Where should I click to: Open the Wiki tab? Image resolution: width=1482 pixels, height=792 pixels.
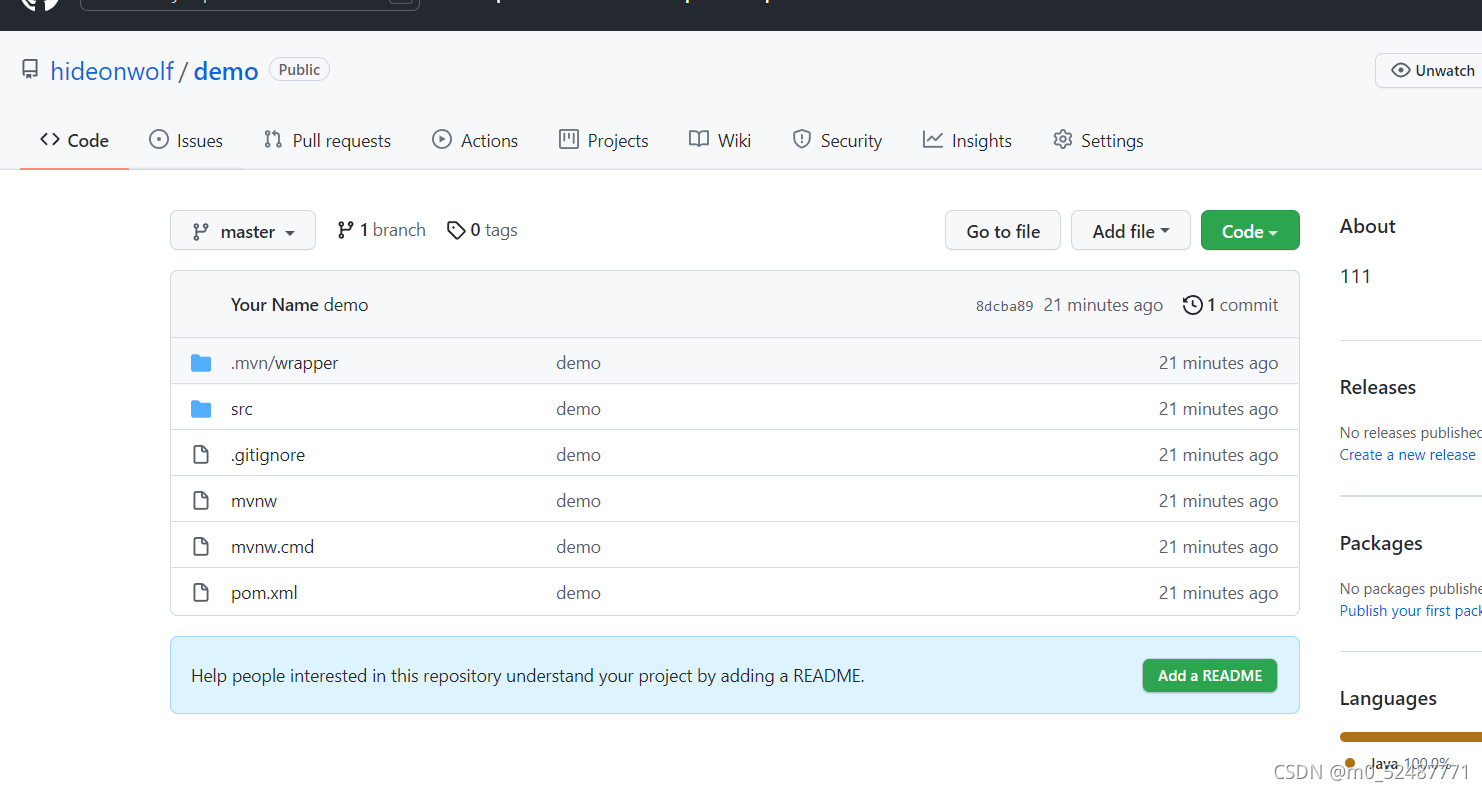click(720, 141)
